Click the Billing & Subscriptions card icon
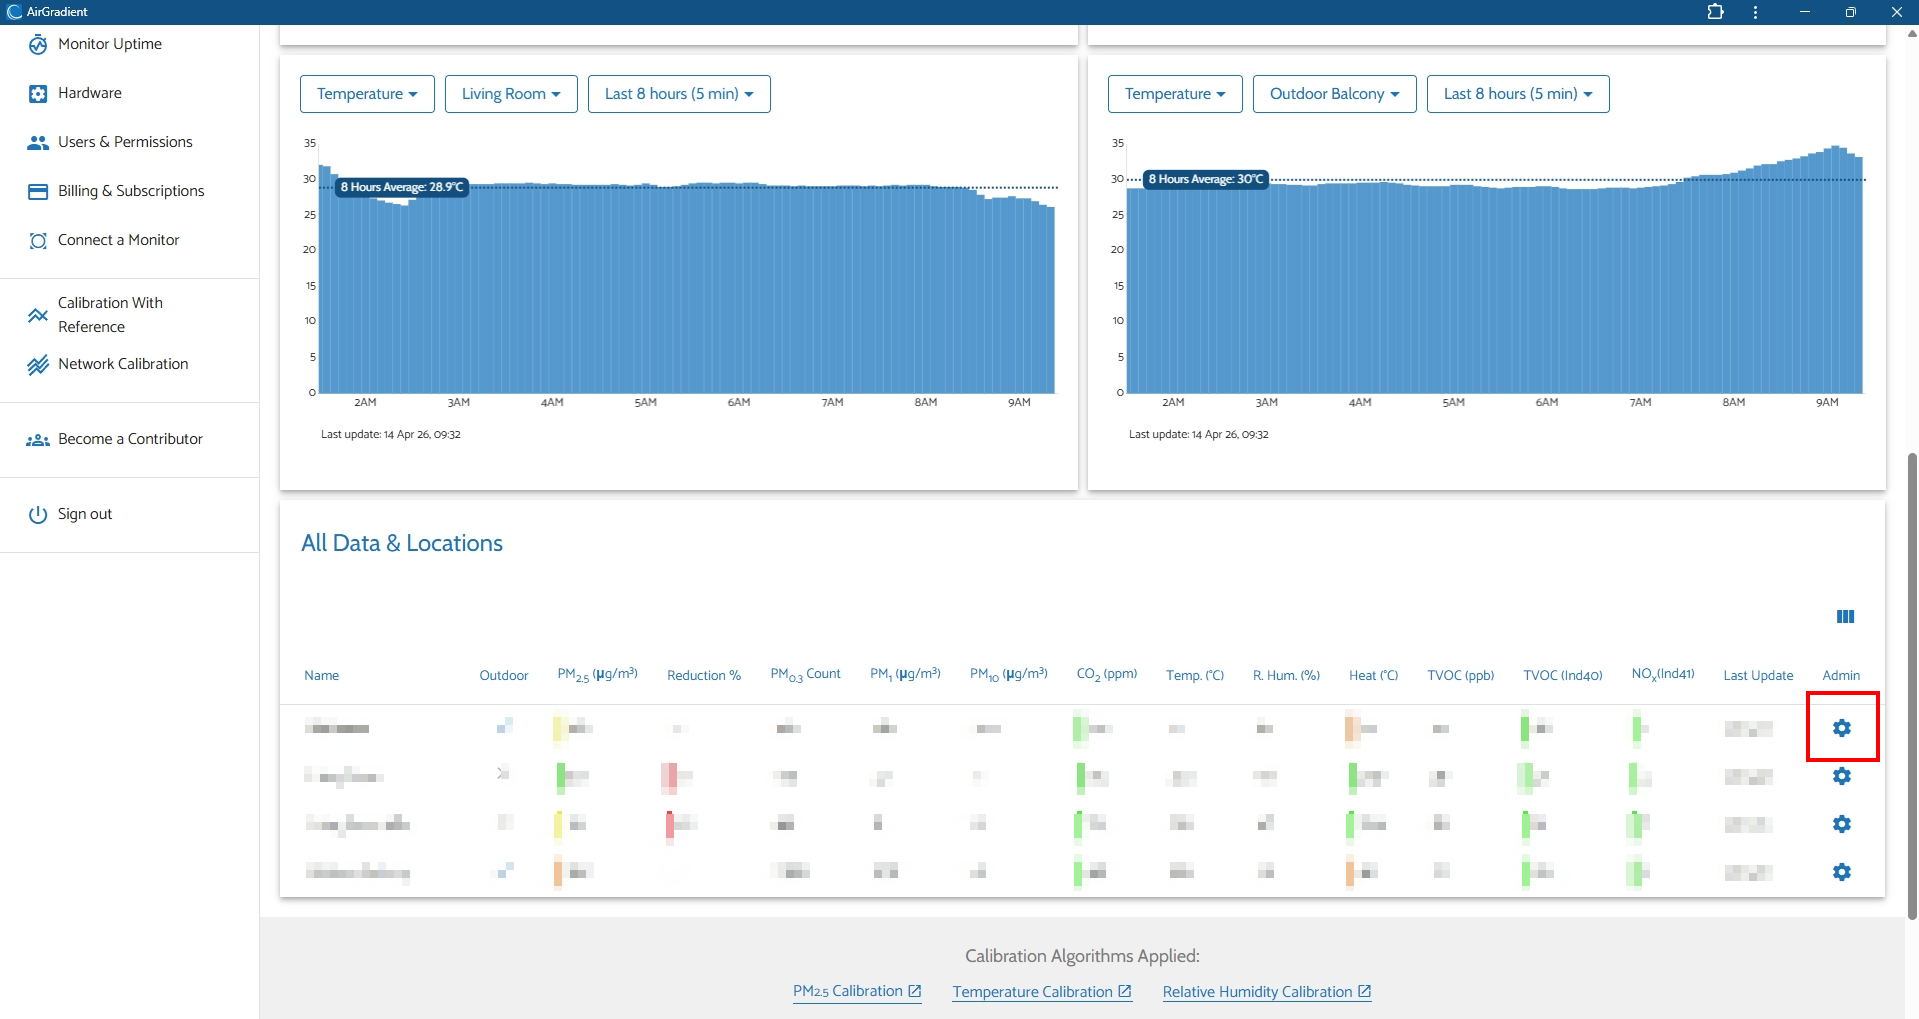 (38, 192)
